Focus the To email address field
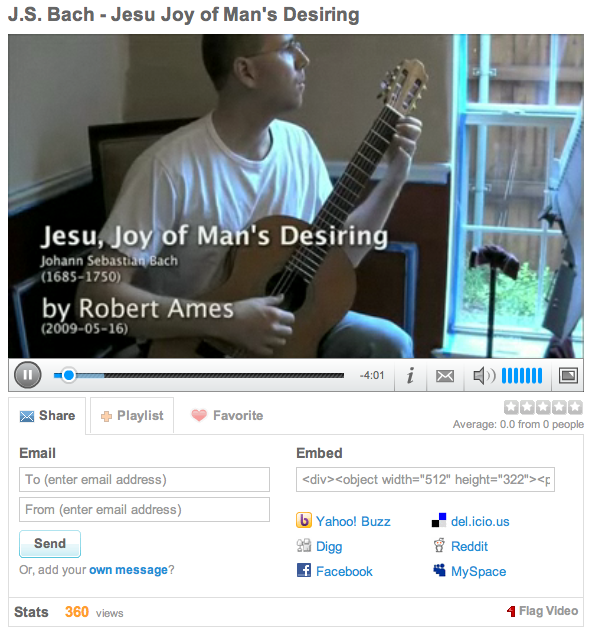The width and height of the screenshot is (593, 636). pyautogui.click(x=144, y=479)
